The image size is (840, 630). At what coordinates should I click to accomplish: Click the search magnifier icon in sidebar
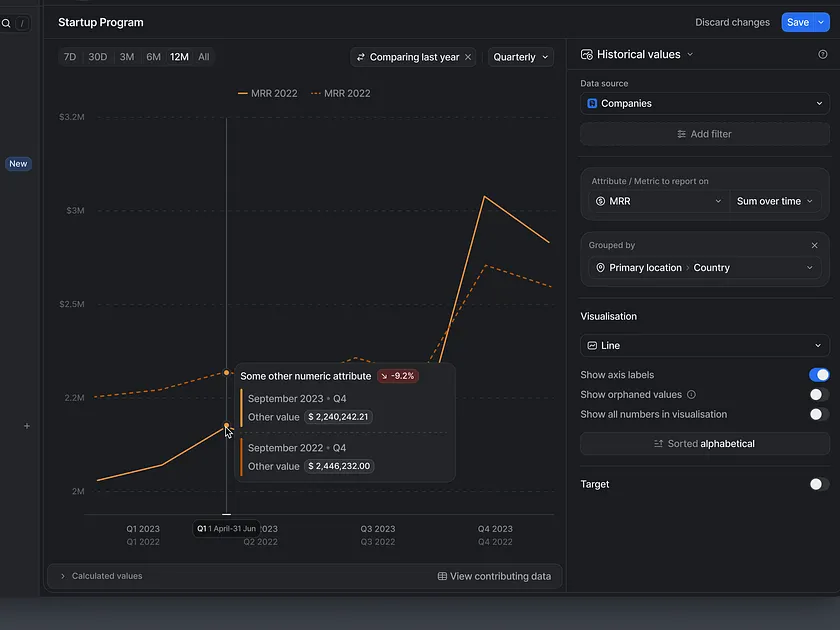coord(6,23)
